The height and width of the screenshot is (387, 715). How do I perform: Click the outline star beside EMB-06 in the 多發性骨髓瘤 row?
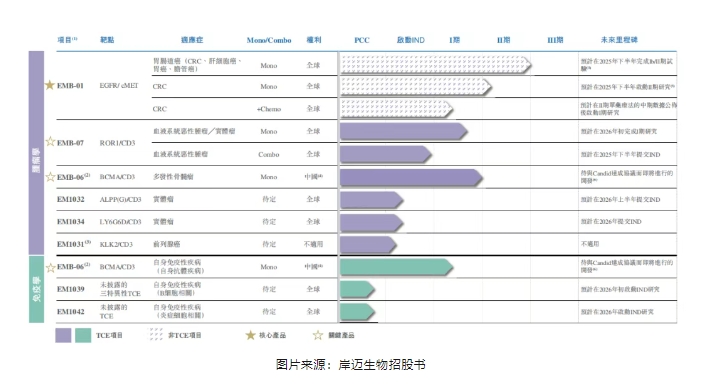point(50,176)
